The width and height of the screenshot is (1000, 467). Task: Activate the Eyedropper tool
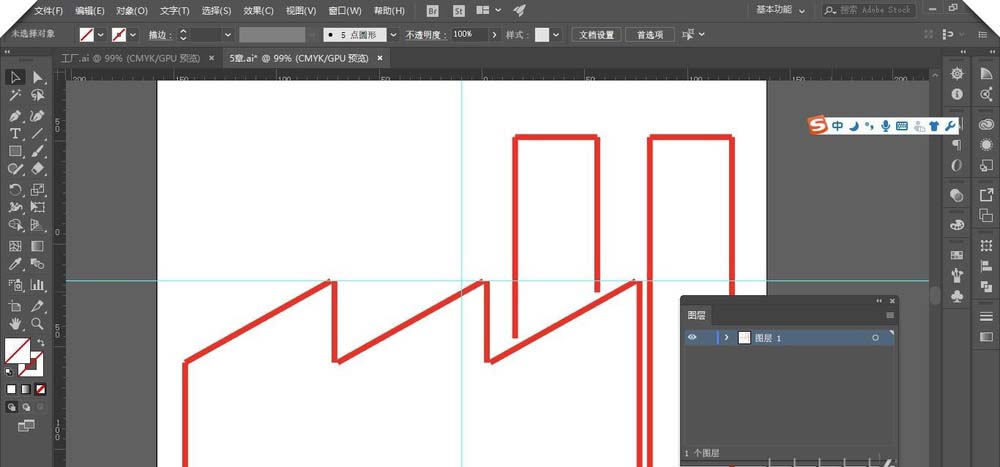(x=15, y=264)
